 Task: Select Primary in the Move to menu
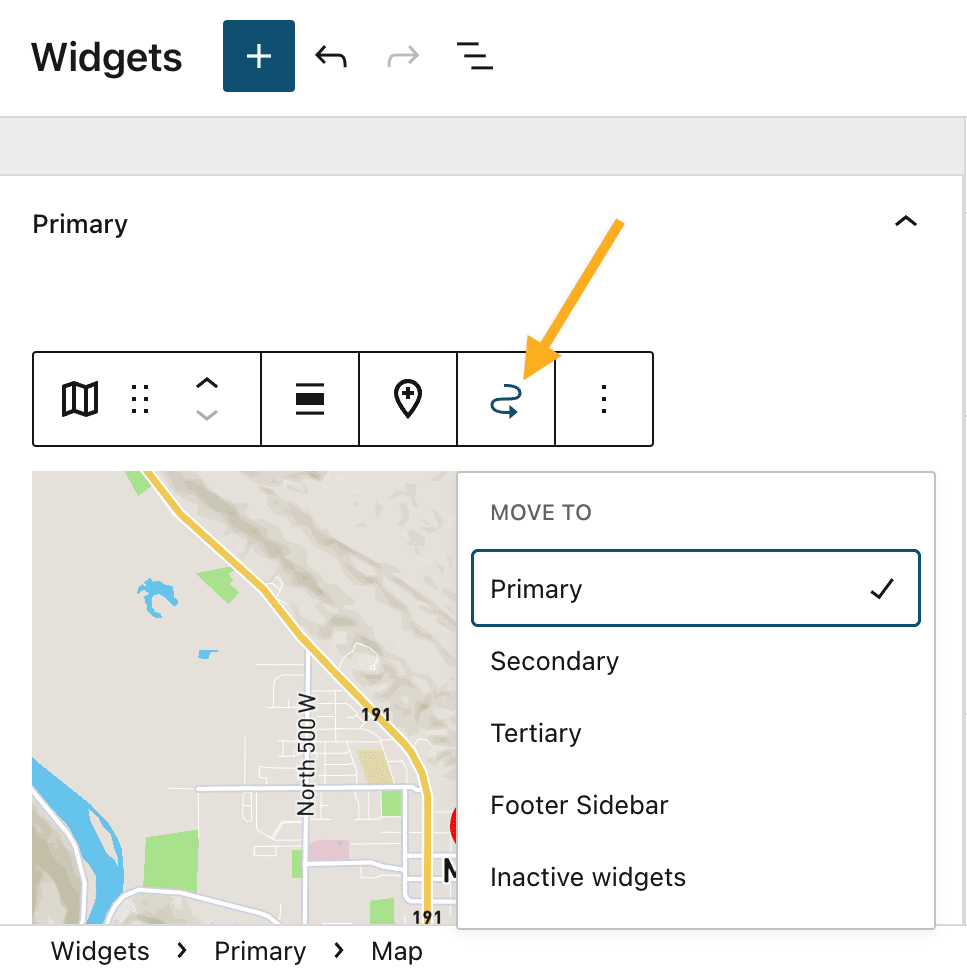(x=695, y=589)
